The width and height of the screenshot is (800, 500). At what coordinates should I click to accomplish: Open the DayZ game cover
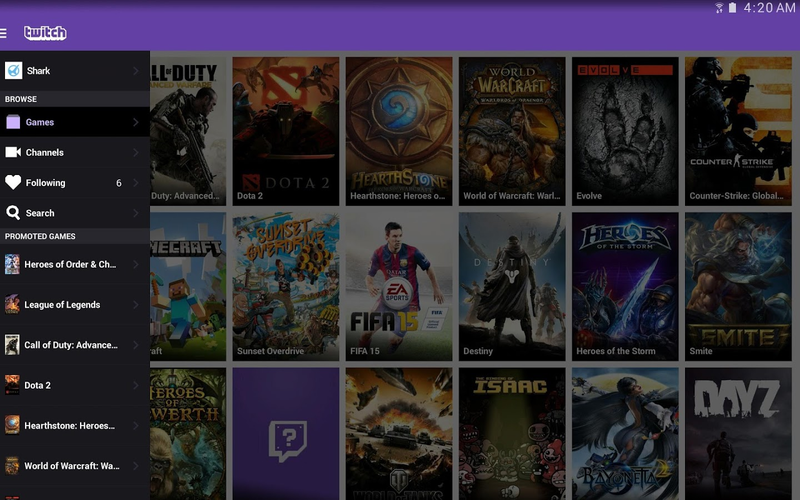[738, 434]
